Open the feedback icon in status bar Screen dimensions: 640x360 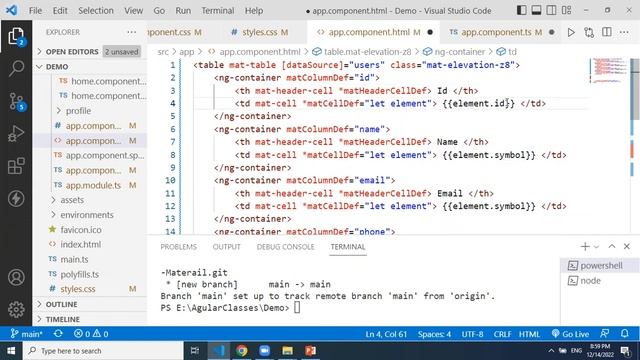(x=605, y=334)
